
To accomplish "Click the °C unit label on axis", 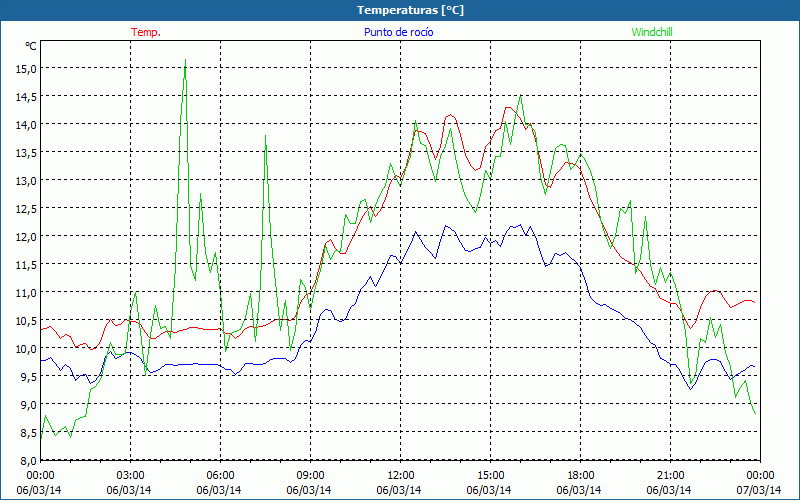I will (x=31, y=46).
